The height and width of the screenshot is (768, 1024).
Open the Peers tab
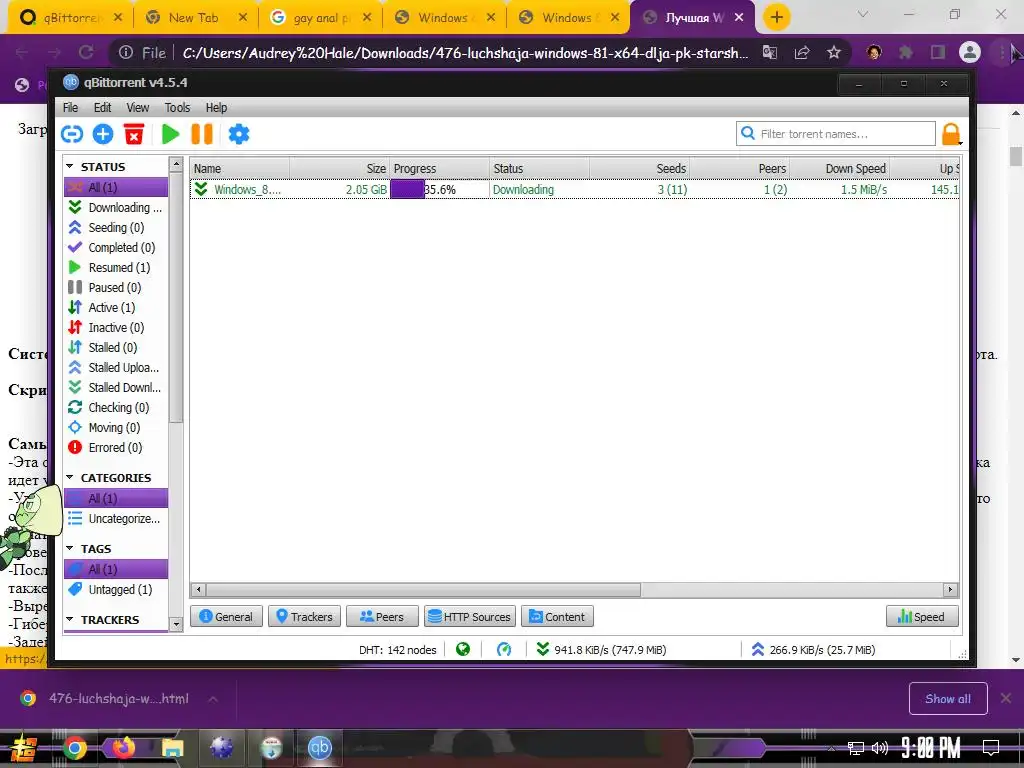(382, 616)
